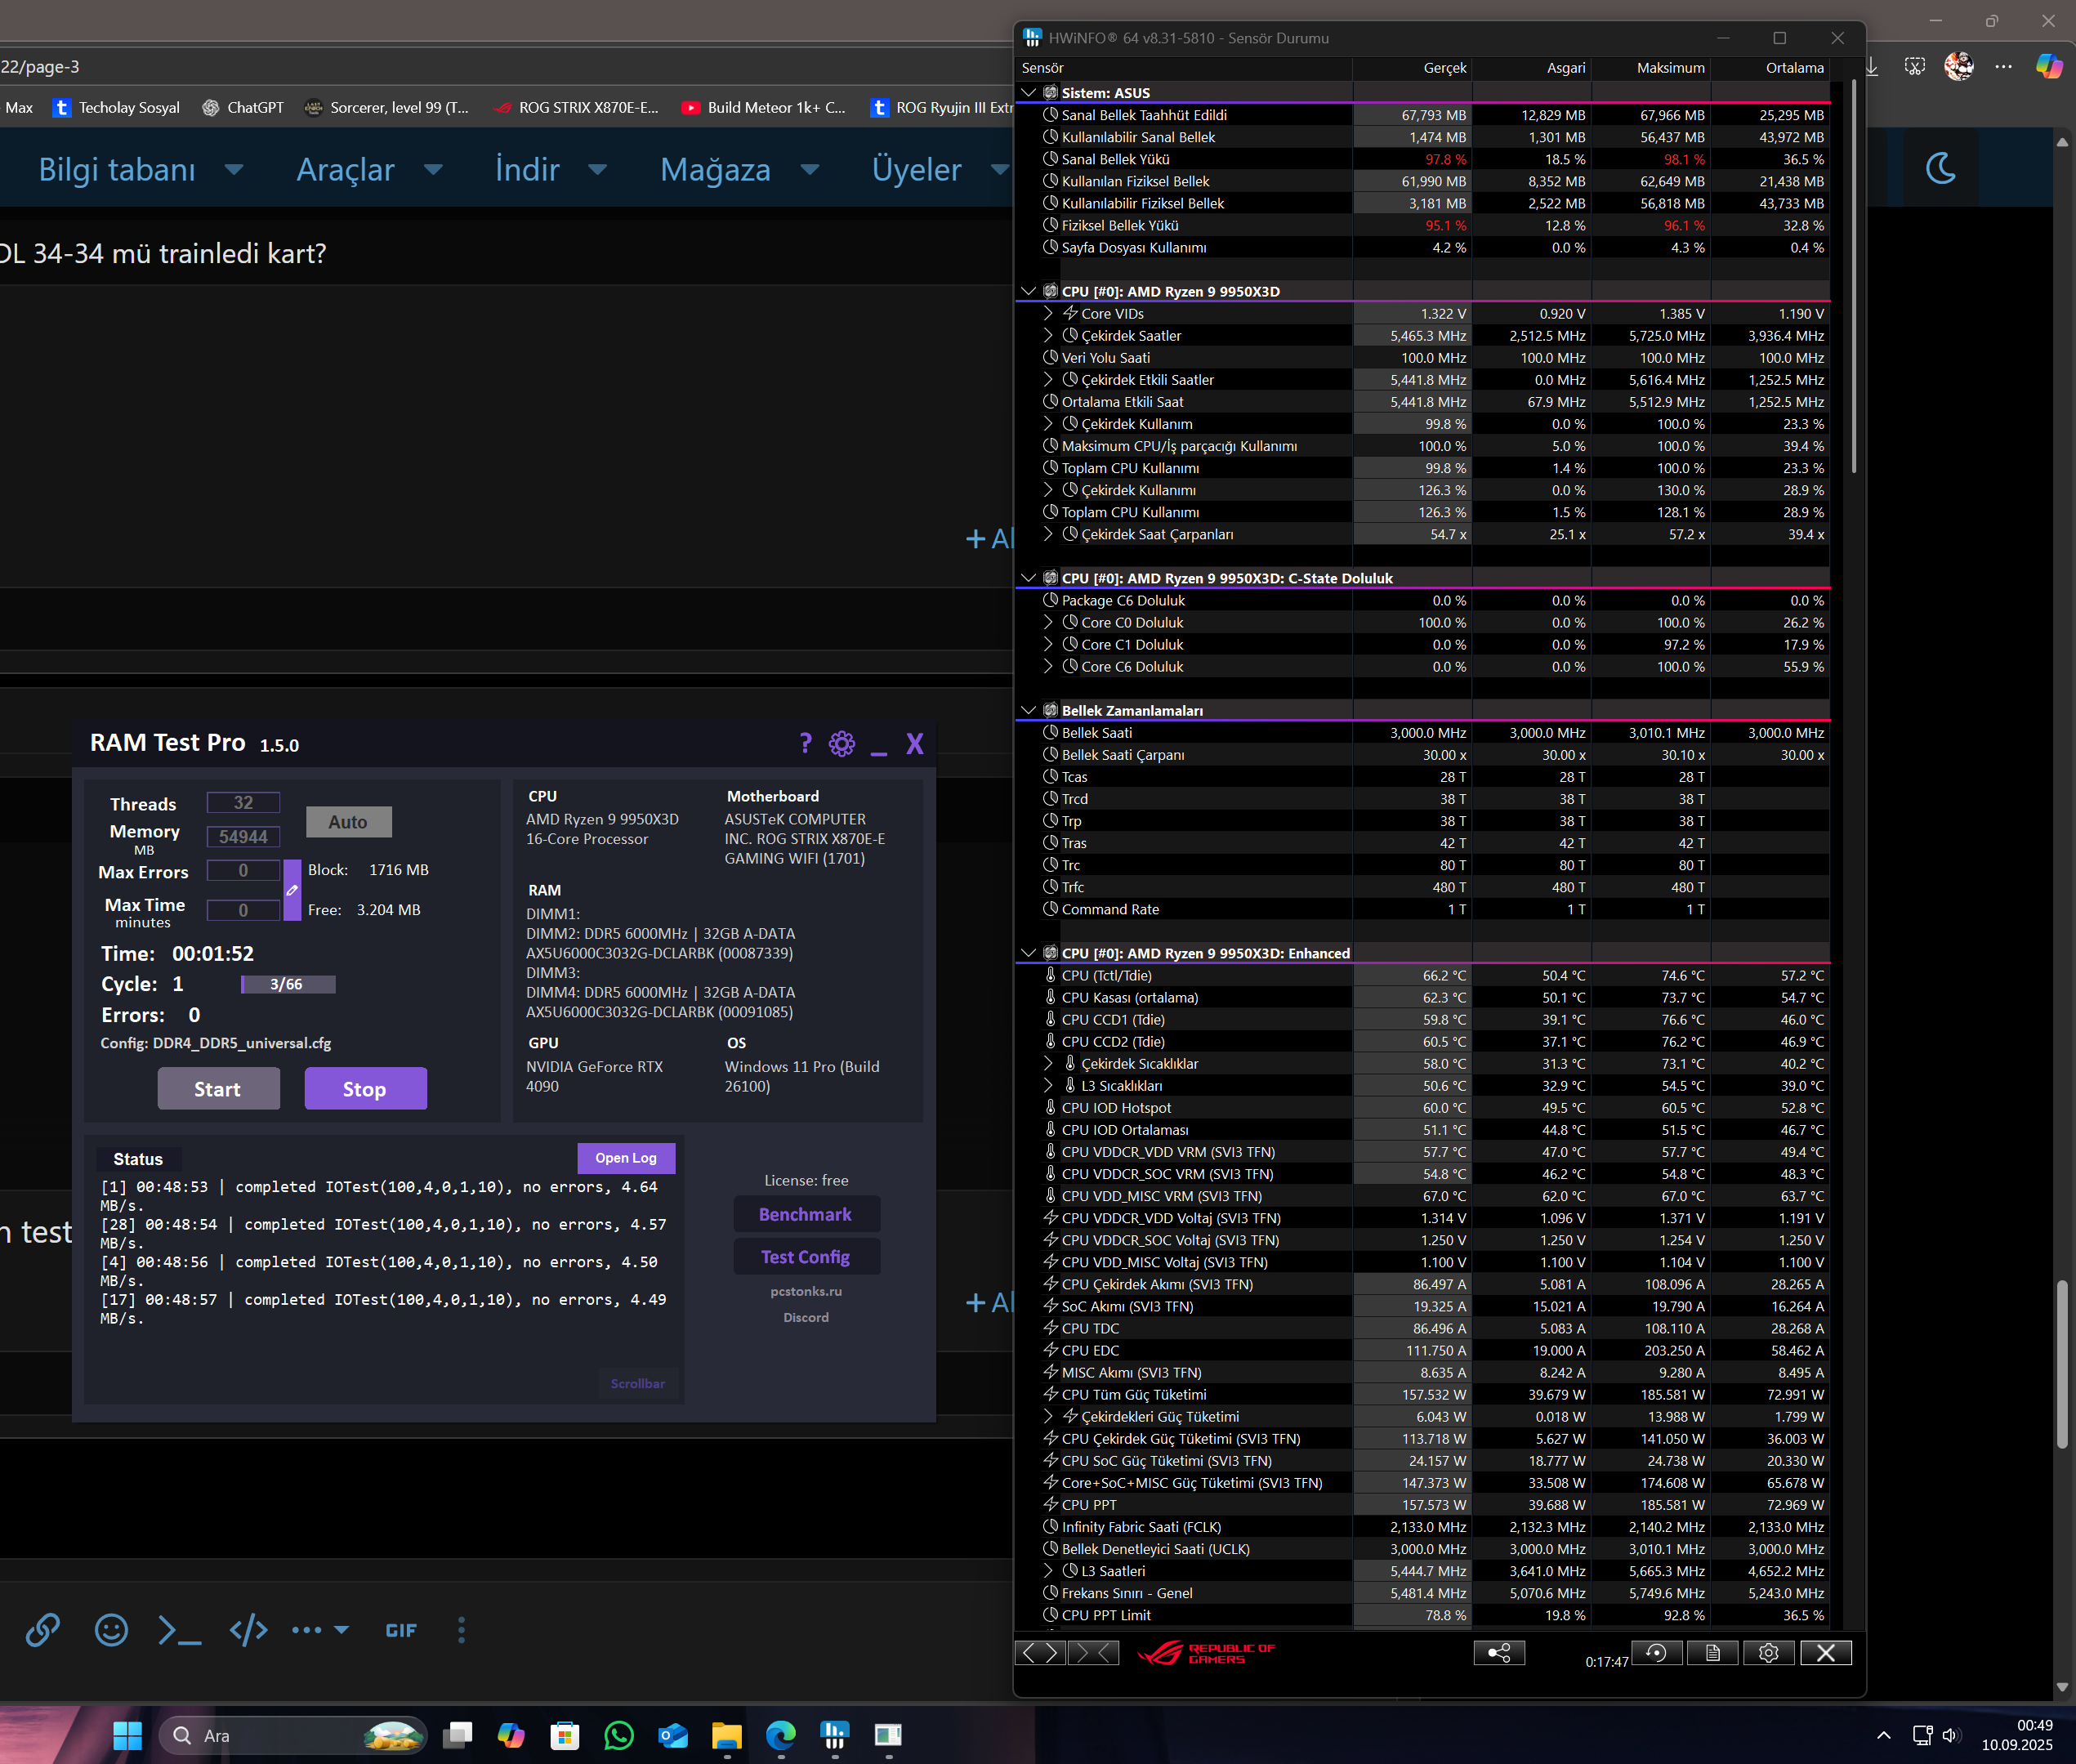Open browser downloads icon
This screenshot has height=1764, width=2076.
coord(1871,67)
